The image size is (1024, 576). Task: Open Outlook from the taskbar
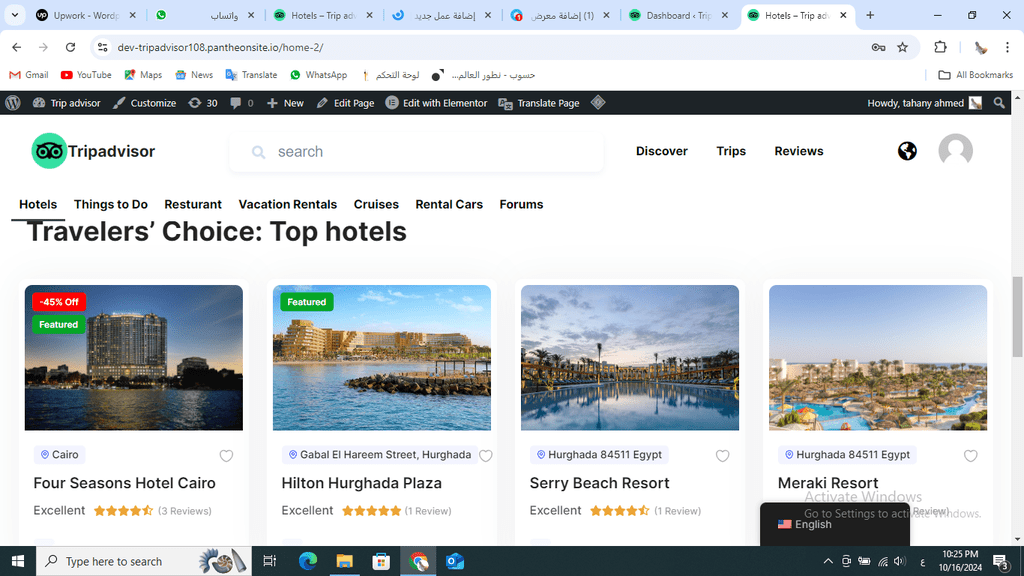455,561
